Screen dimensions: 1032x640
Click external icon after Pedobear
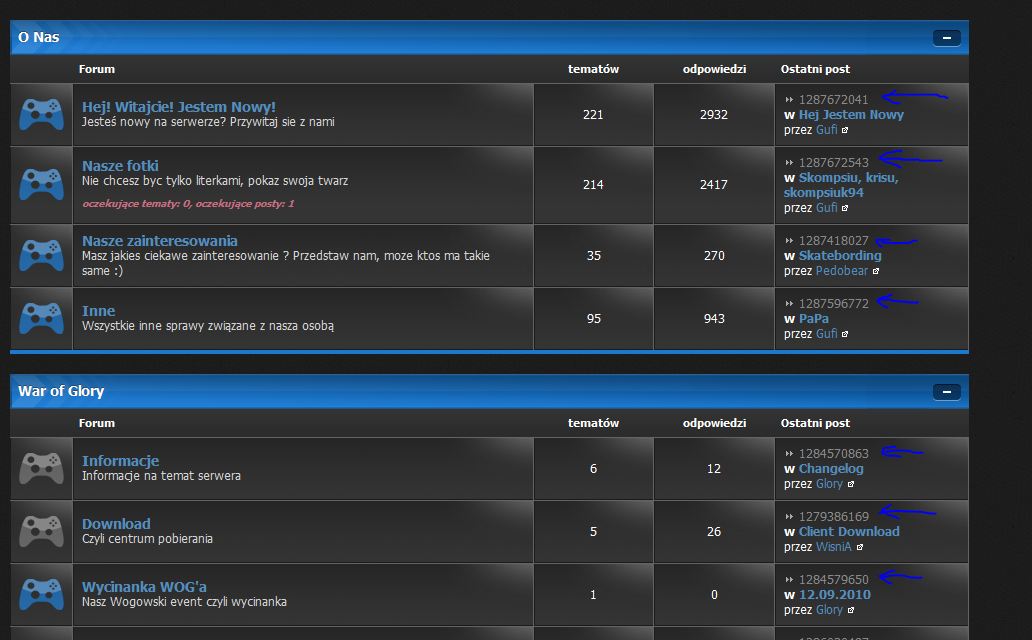(x=876, y=271)
